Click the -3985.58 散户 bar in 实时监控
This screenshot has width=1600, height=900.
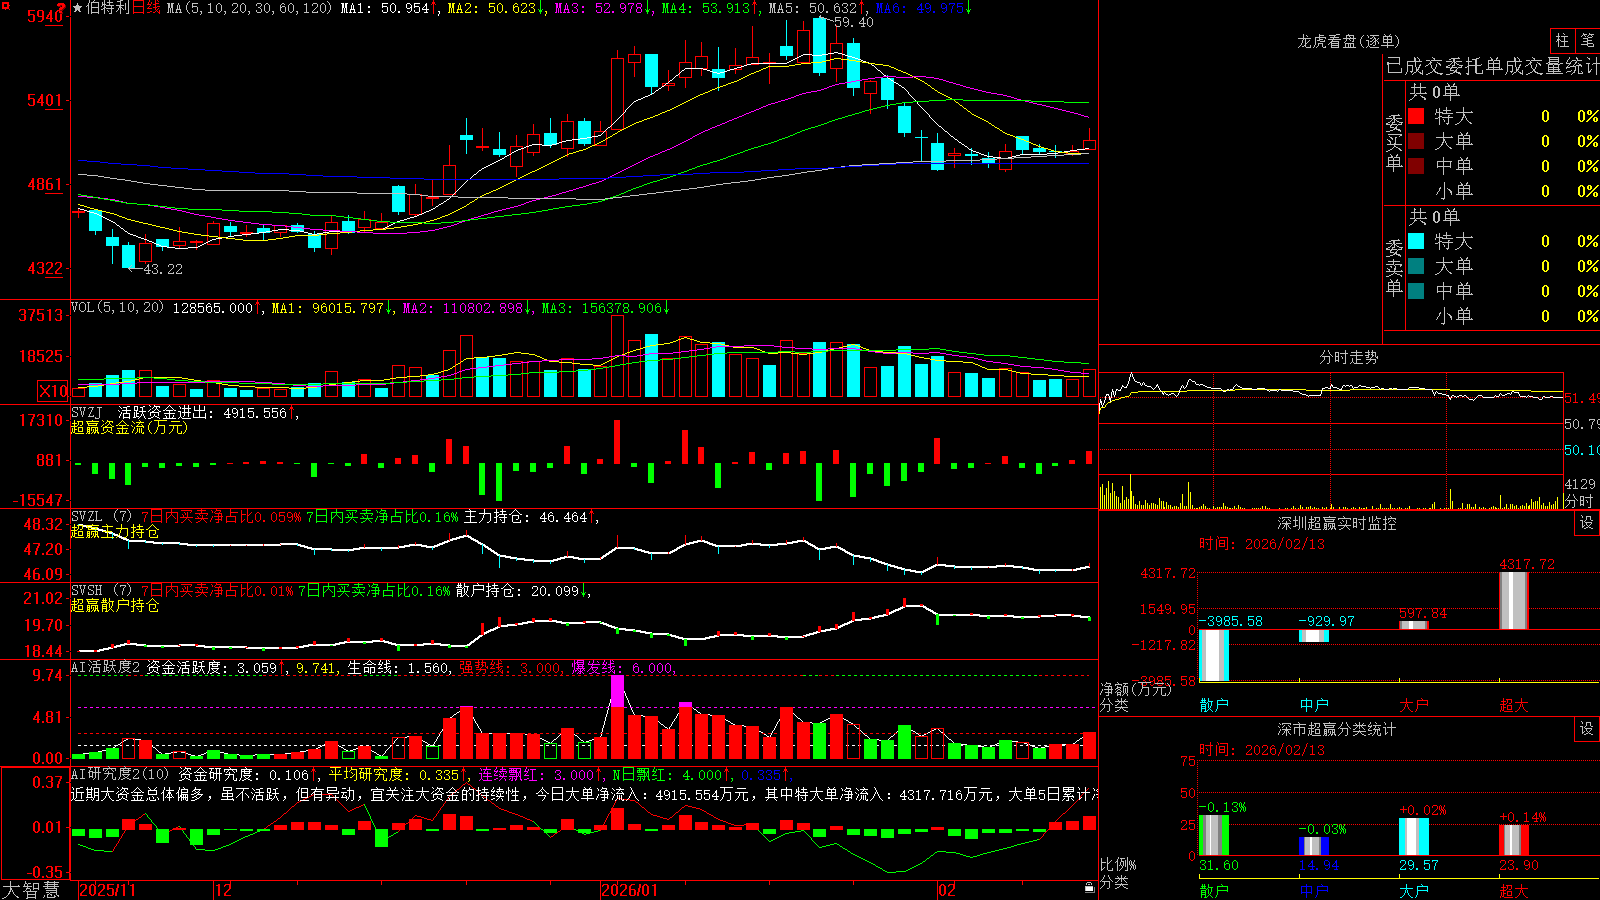[x=1214, y=655]
